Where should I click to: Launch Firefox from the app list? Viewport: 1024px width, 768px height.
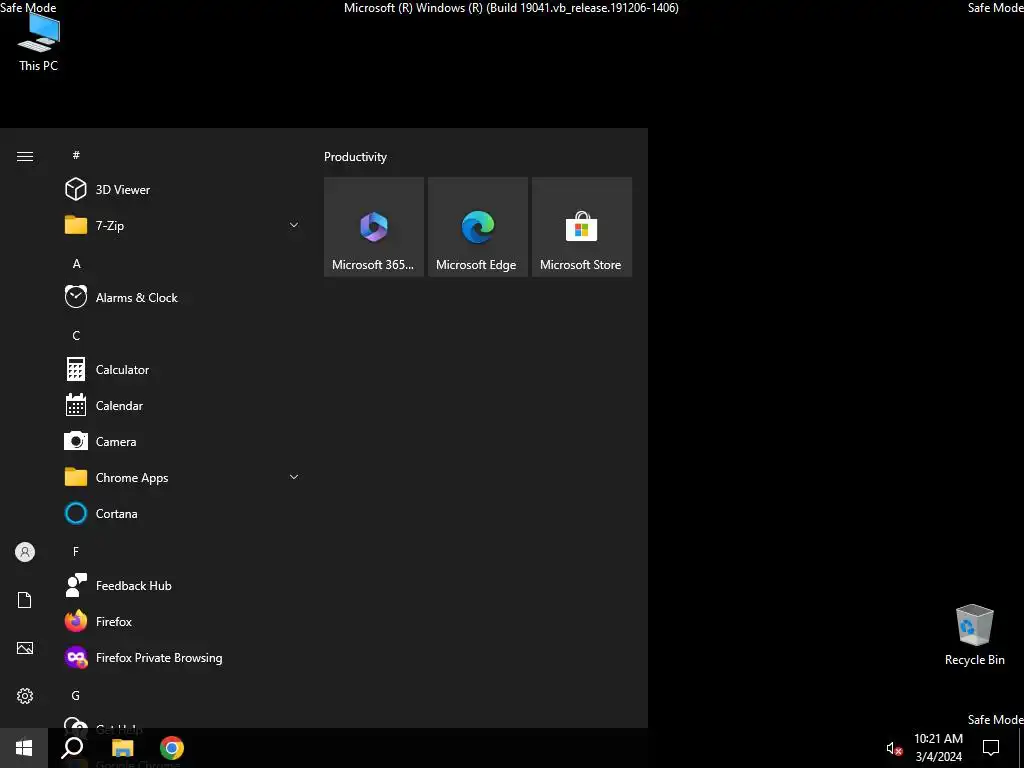pyautogui.click(x=181, y=622)
